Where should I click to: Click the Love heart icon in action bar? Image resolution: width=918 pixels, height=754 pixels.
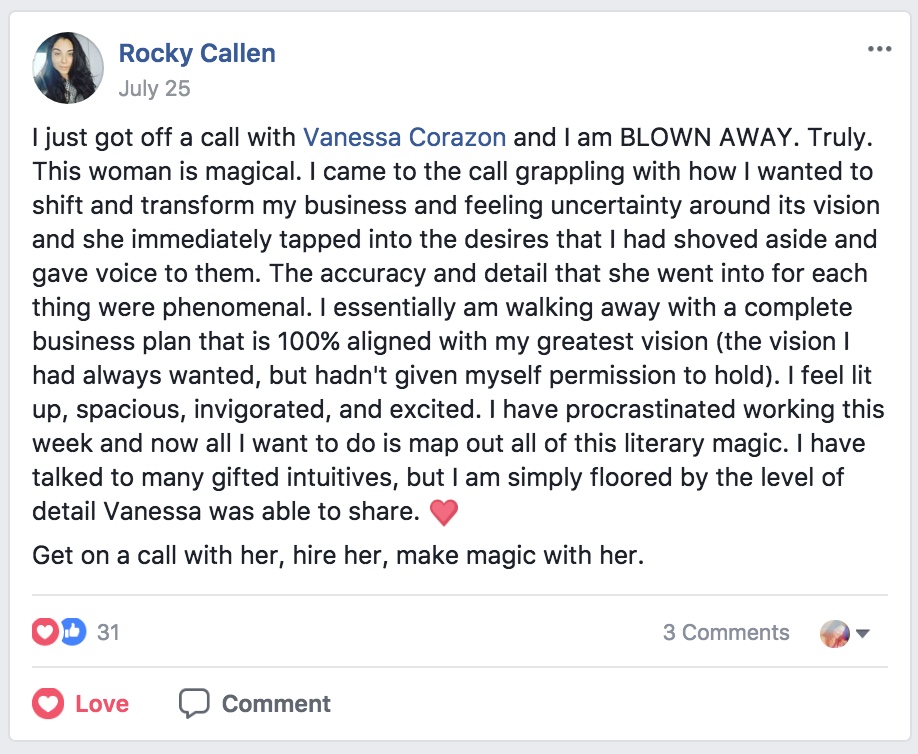pyautogui.click(x=48, y=703)
